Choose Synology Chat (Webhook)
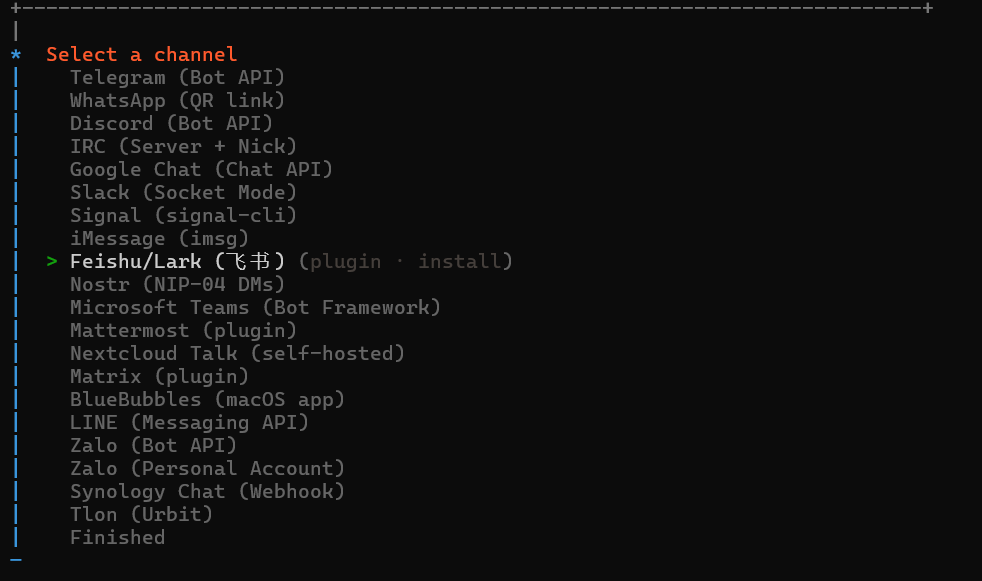Image resolution: width=982 pixels, height=581 pixels. (x=207, y=491)
